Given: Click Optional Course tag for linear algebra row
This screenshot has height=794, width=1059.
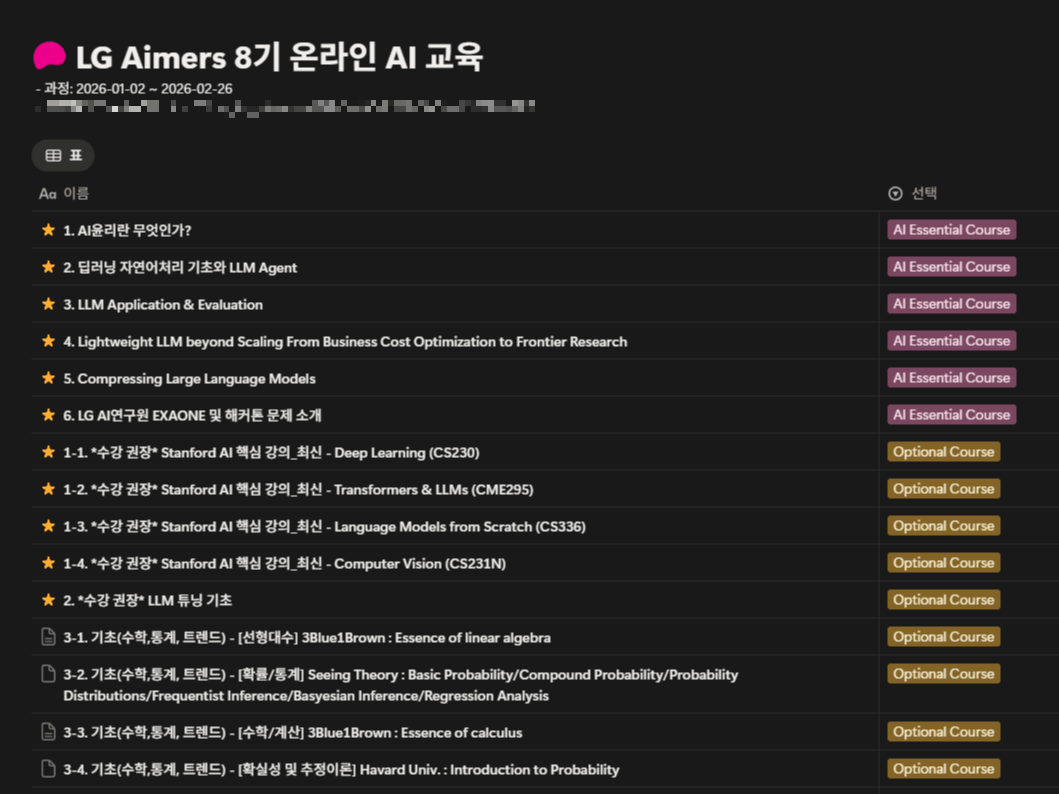Looking at the screenshot, I should point(944,637).
